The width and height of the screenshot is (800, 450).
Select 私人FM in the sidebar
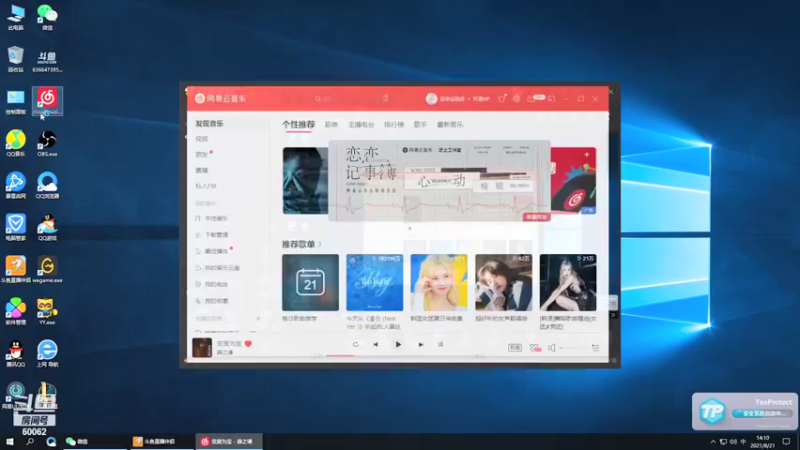(206, 186)
